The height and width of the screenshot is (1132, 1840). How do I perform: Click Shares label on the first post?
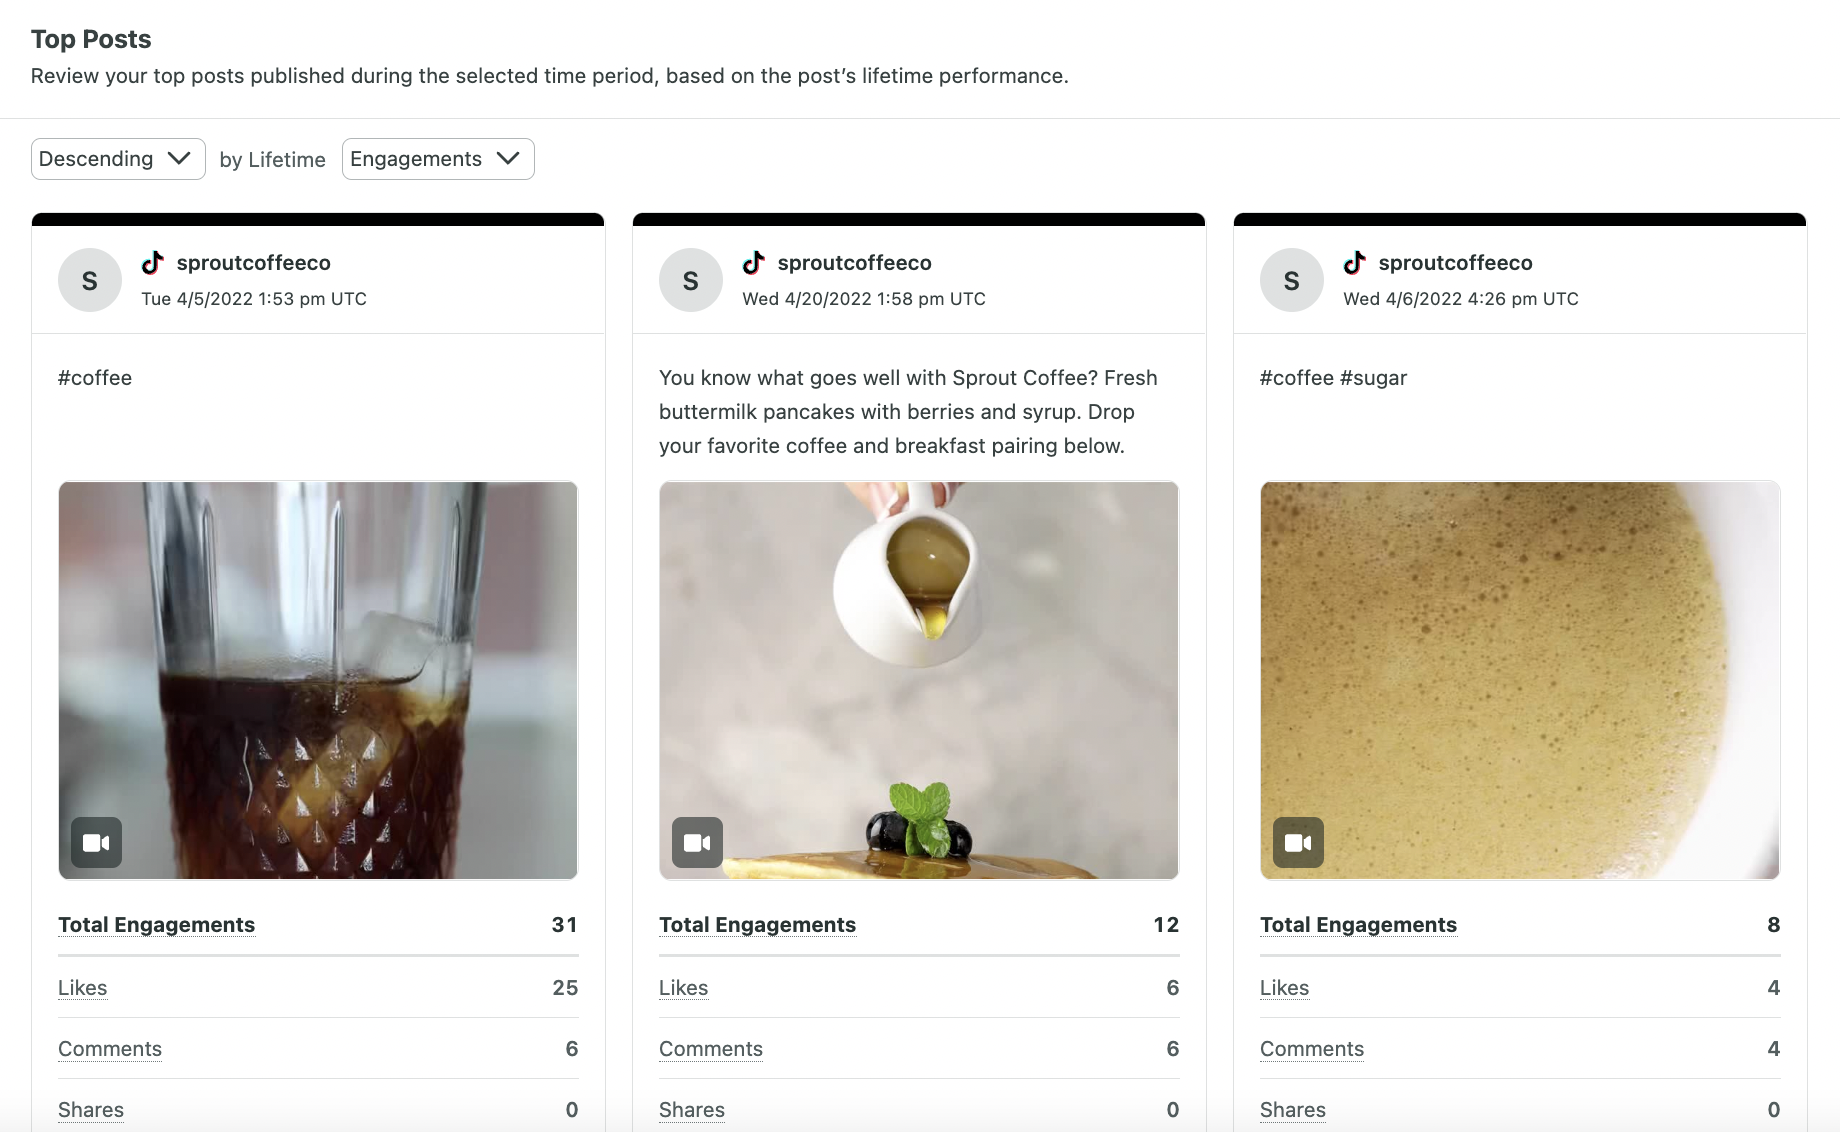(91, 1110)
